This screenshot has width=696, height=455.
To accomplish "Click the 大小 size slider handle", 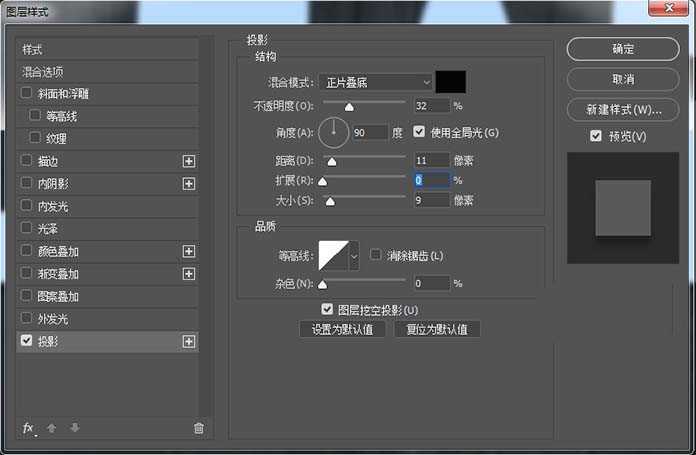I will pos(330,202).
